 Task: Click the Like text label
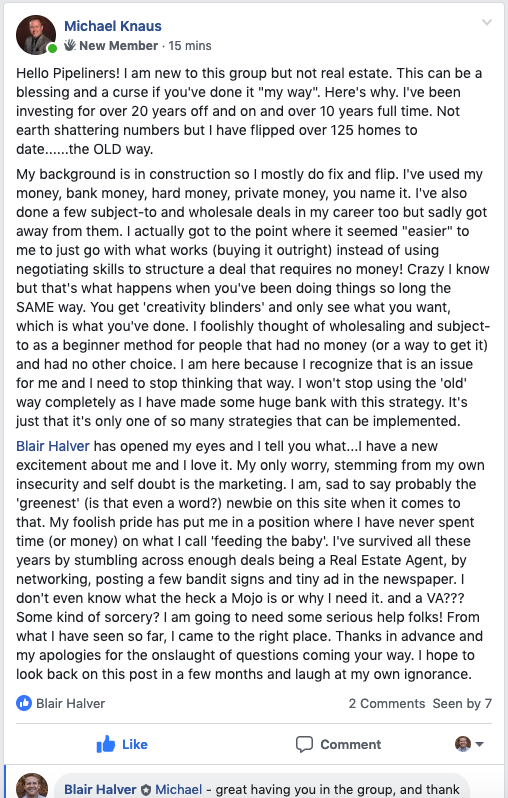[x=135, y=744]
